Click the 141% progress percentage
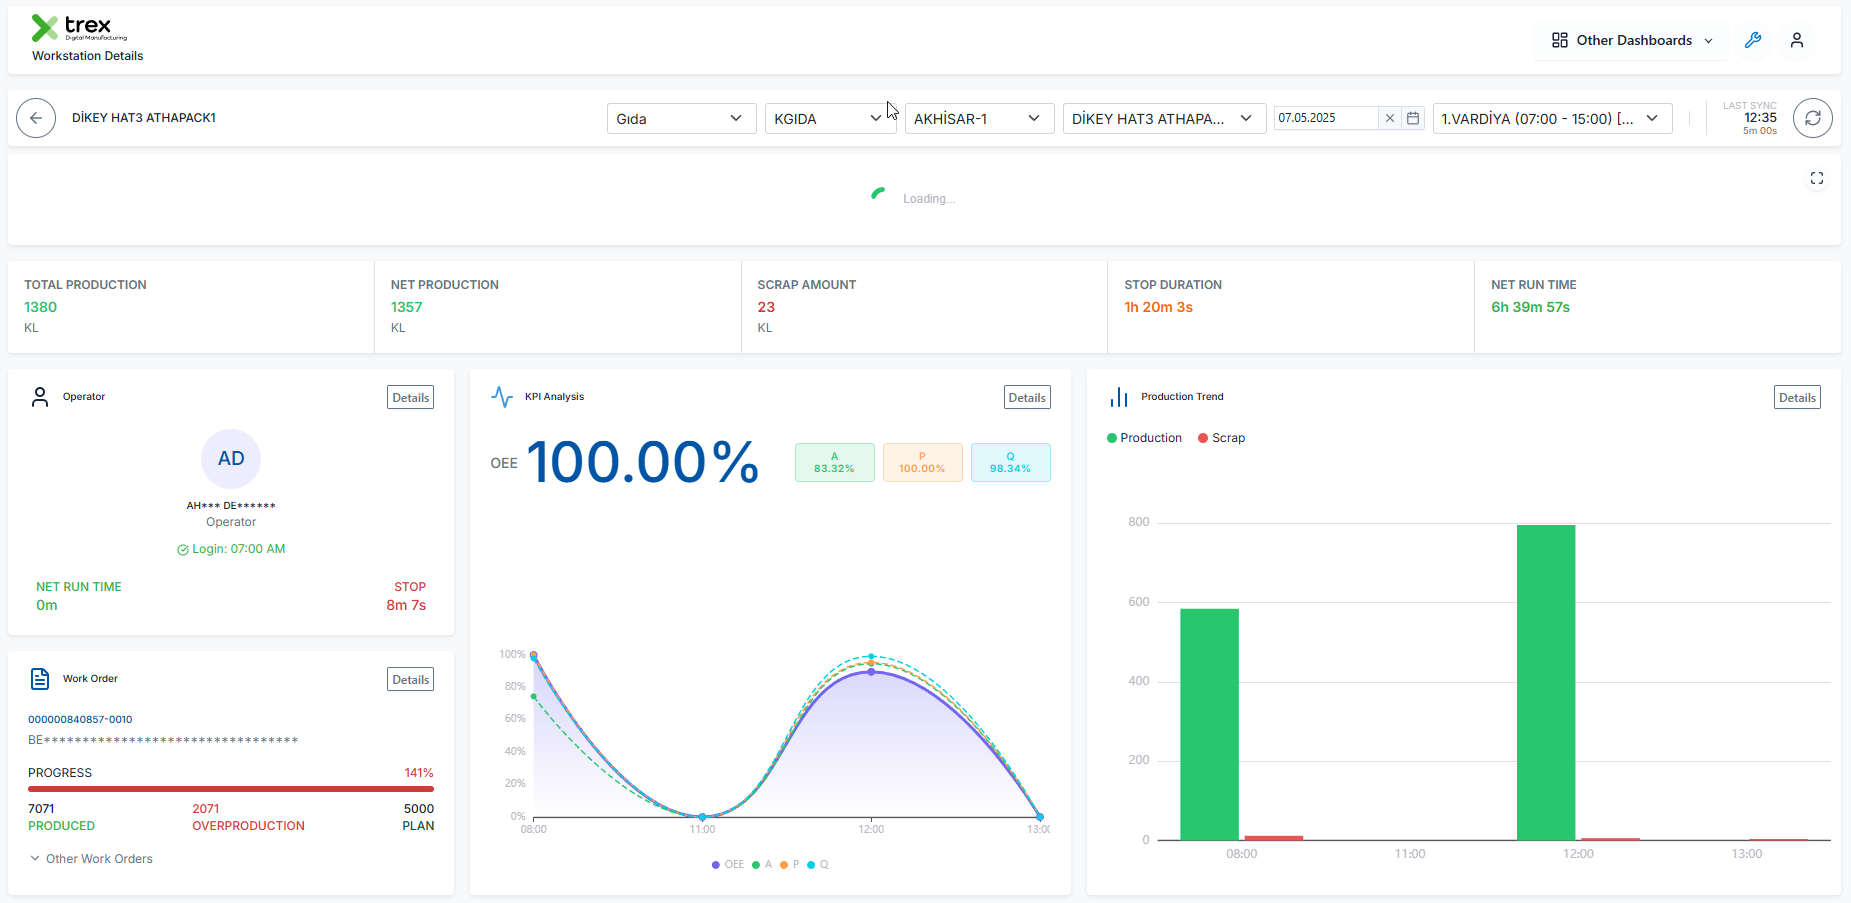 419,773
